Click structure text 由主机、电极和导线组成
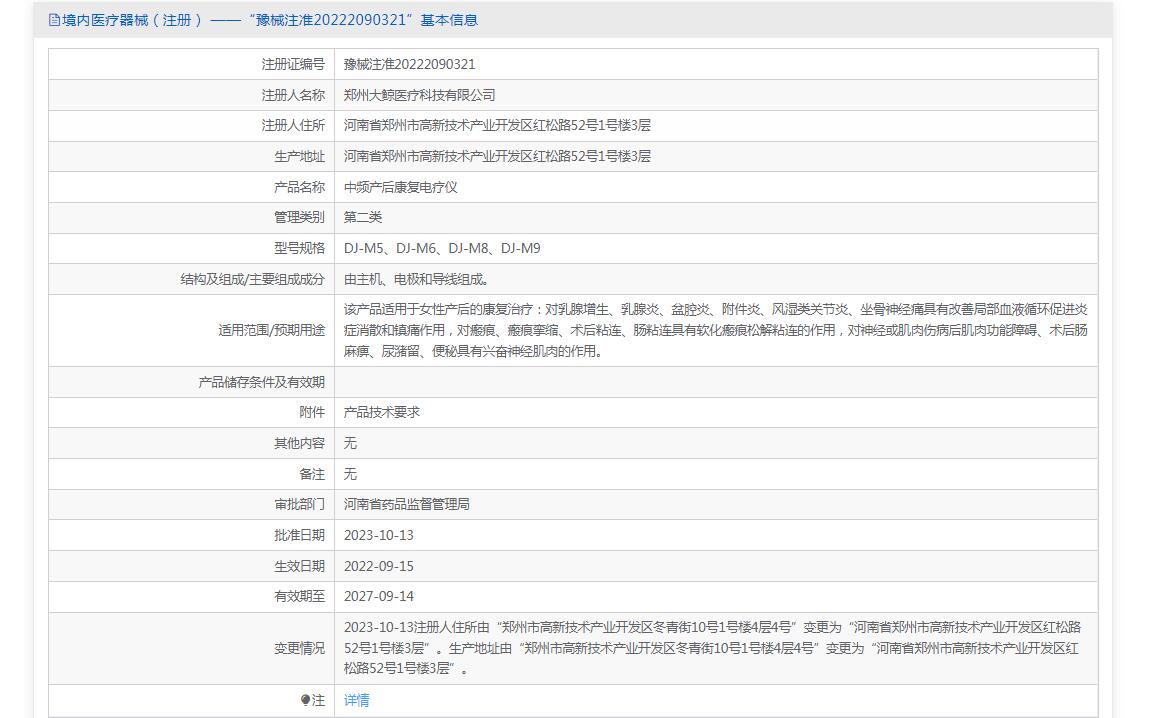Image resolution: width=1175 pixels, height=718 pixels. [416, 280]
